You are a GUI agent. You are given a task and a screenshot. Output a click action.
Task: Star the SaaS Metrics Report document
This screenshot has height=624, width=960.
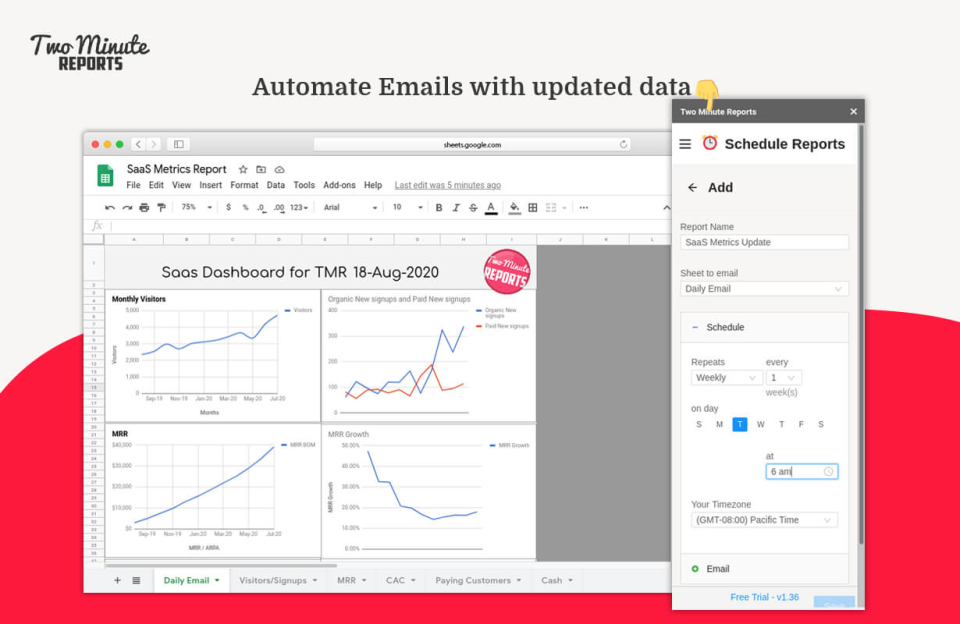[243, 170]
